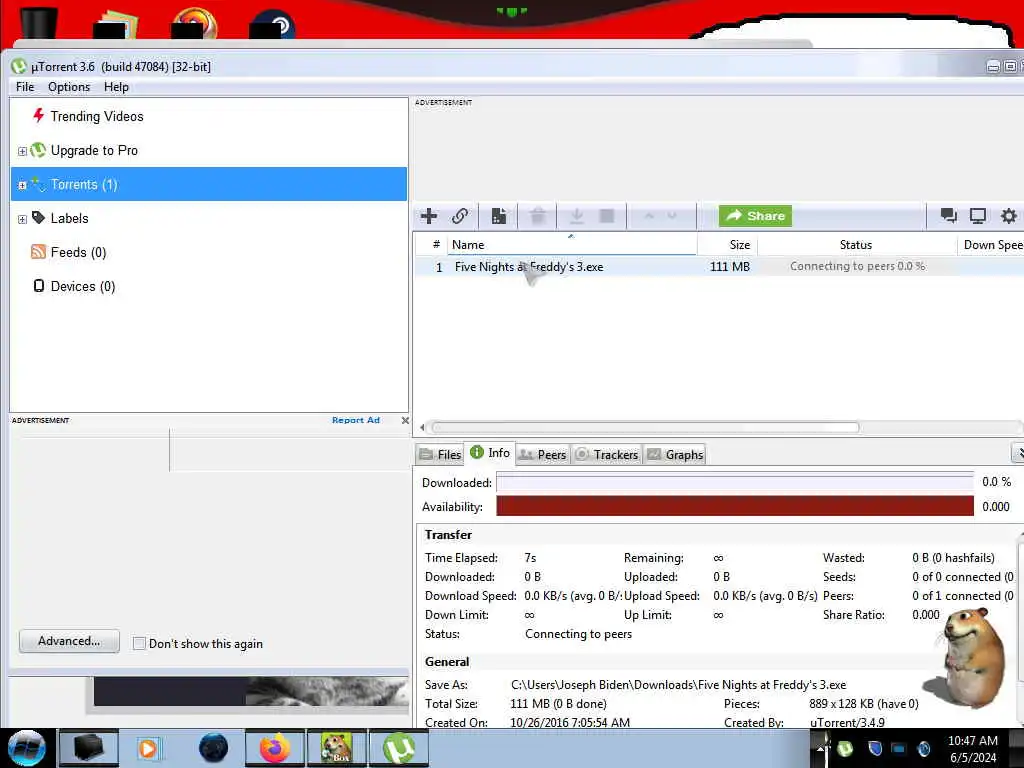Click the clock showing 10:47 AM

coord(972,741)
